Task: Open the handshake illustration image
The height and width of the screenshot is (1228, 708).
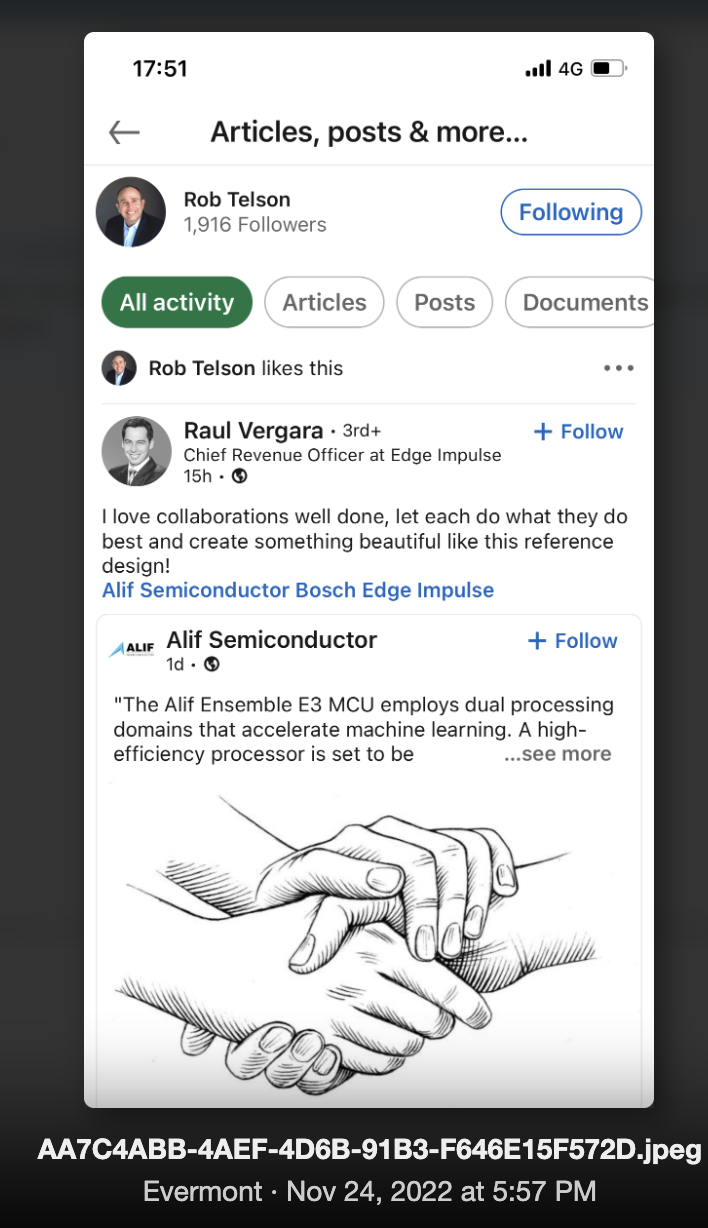Action: click(x=368, y=930)
